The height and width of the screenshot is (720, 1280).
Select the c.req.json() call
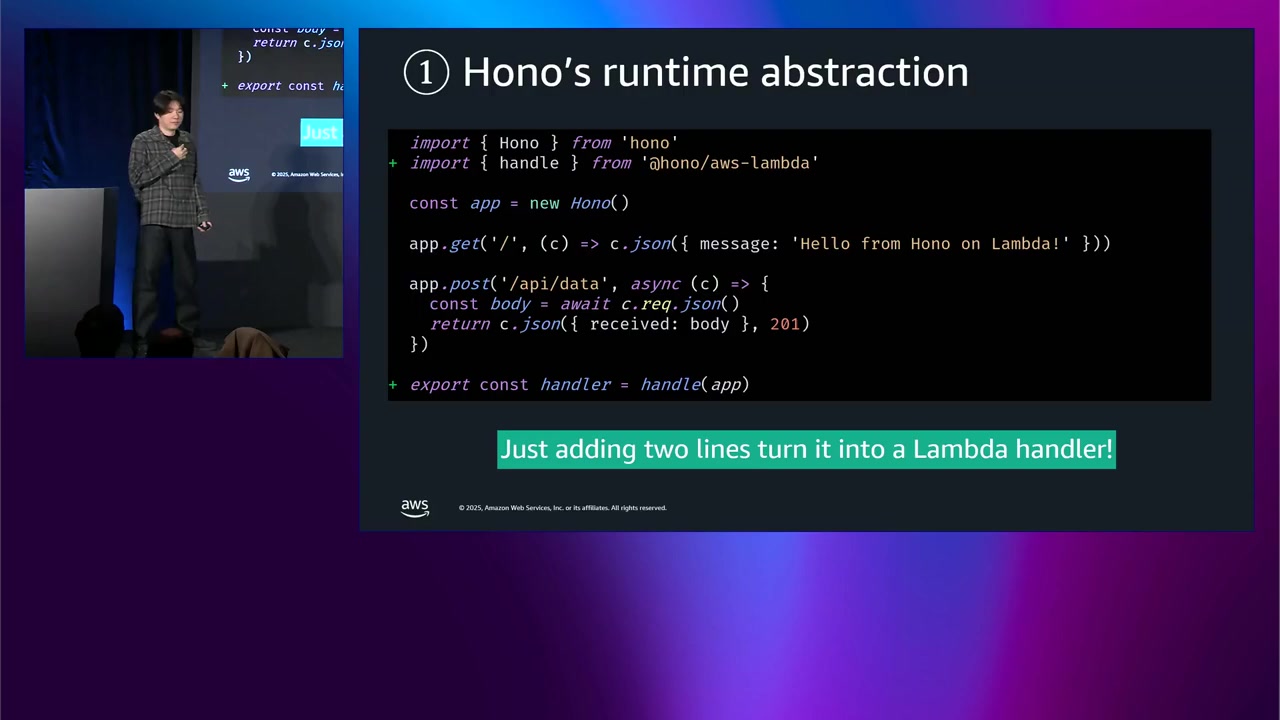click(680, 304)
